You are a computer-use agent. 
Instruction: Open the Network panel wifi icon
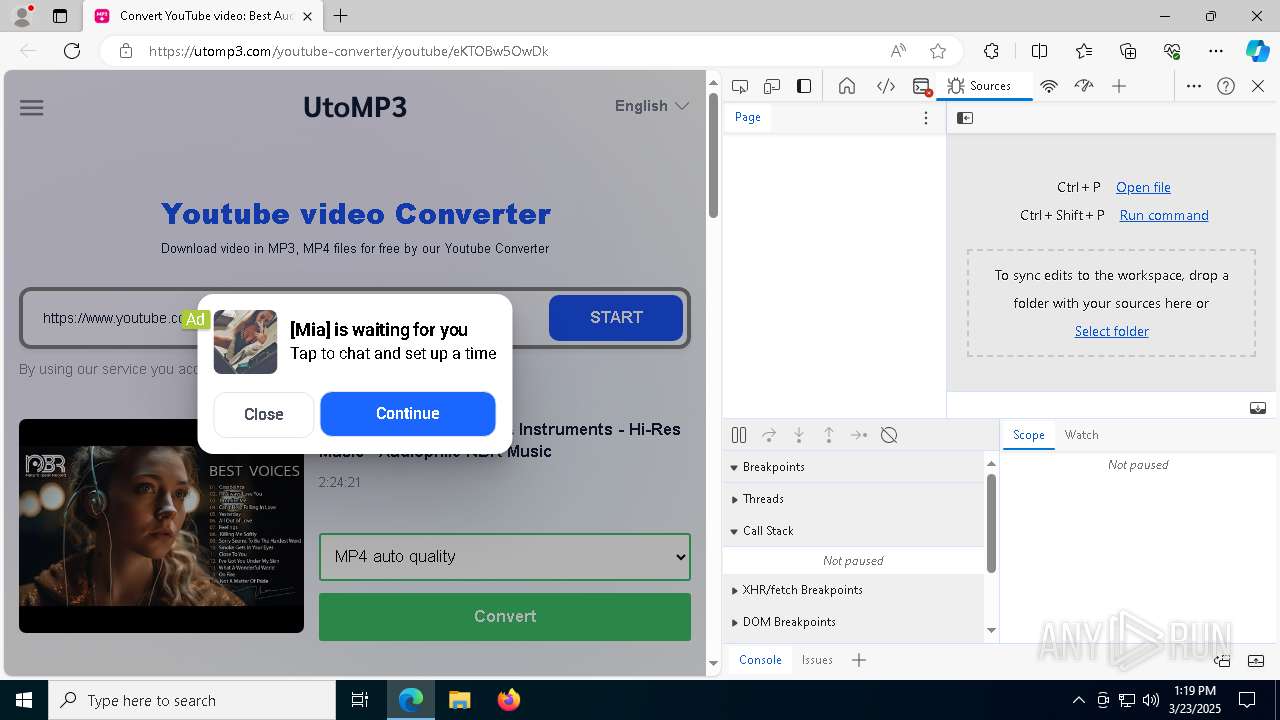1049,86
